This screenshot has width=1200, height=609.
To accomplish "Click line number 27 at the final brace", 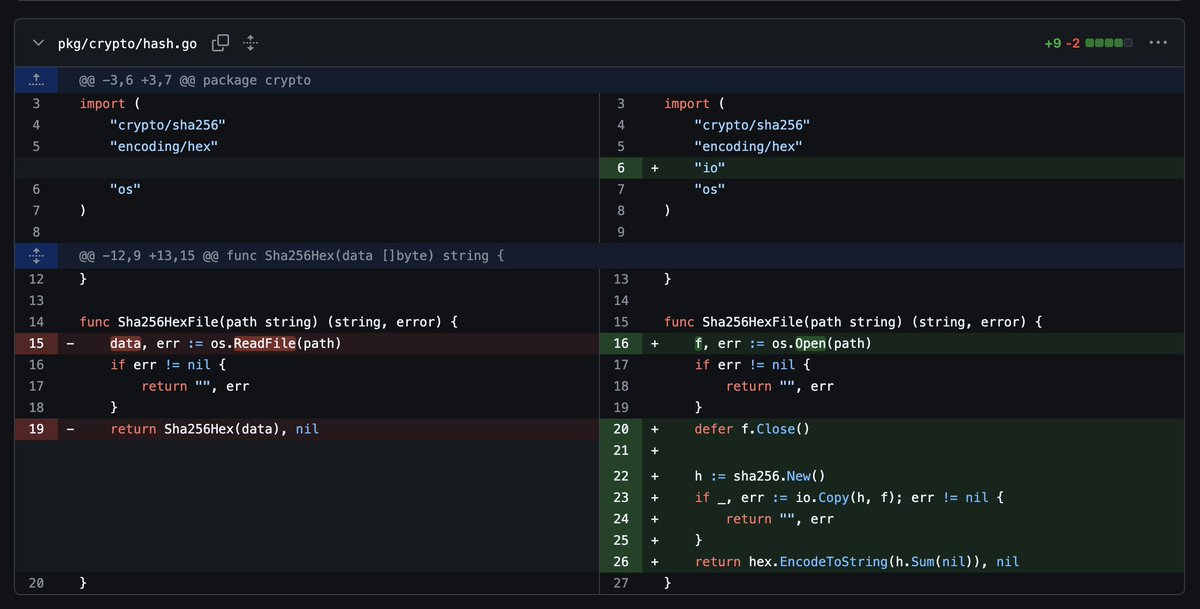I will click(x=621, y=583).
